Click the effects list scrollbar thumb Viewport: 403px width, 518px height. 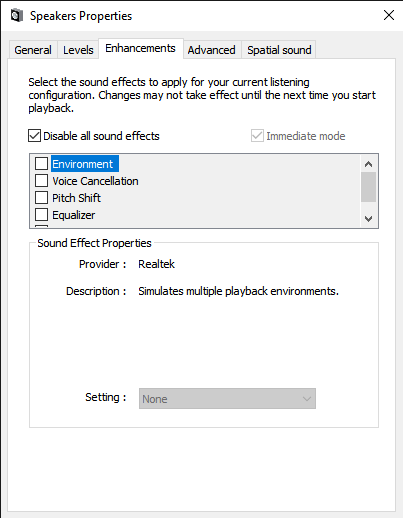pos(368,187)
